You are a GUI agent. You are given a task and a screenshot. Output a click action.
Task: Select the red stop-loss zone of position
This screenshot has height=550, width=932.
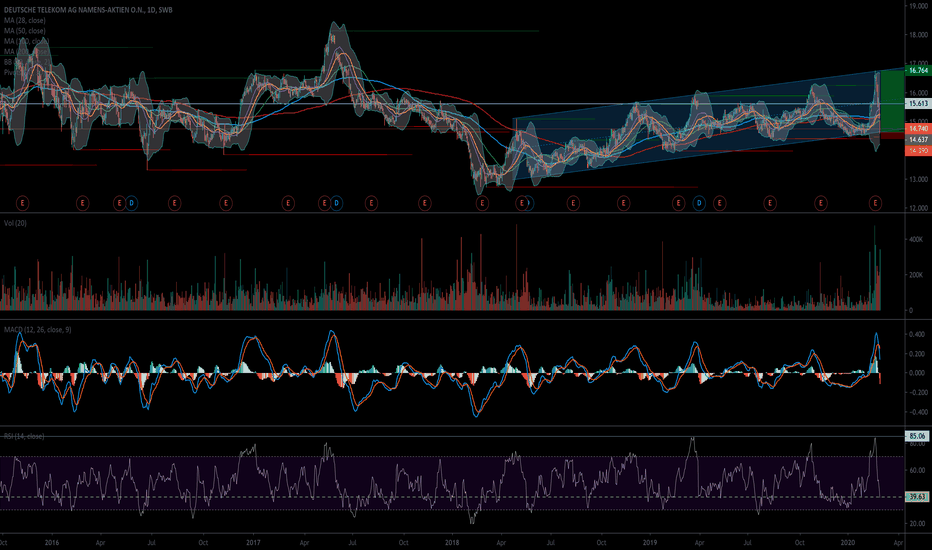892,136
